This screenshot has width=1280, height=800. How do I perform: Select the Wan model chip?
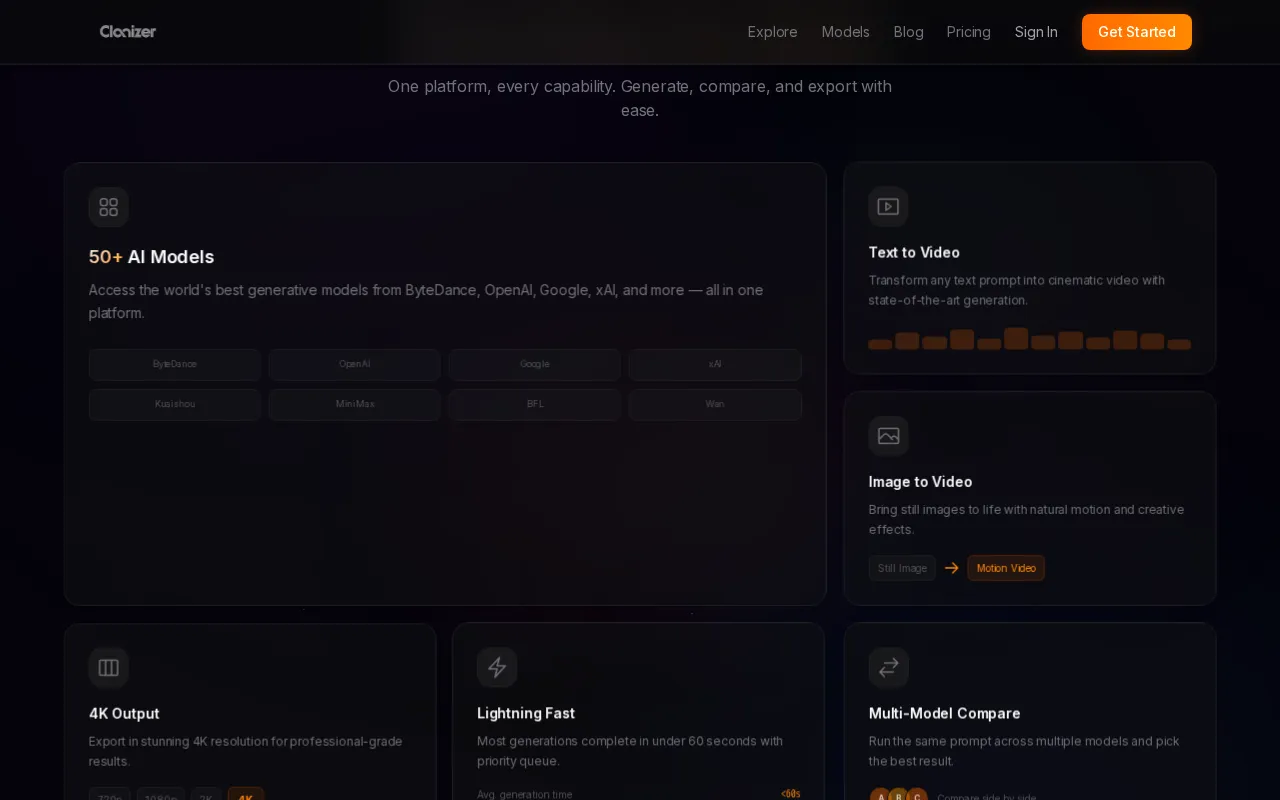[715, 404]
